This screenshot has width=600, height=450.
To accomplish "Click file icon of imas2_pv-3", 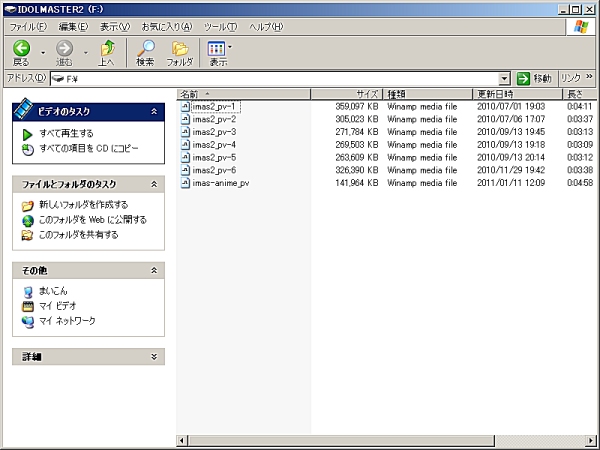I will point(185,132).
